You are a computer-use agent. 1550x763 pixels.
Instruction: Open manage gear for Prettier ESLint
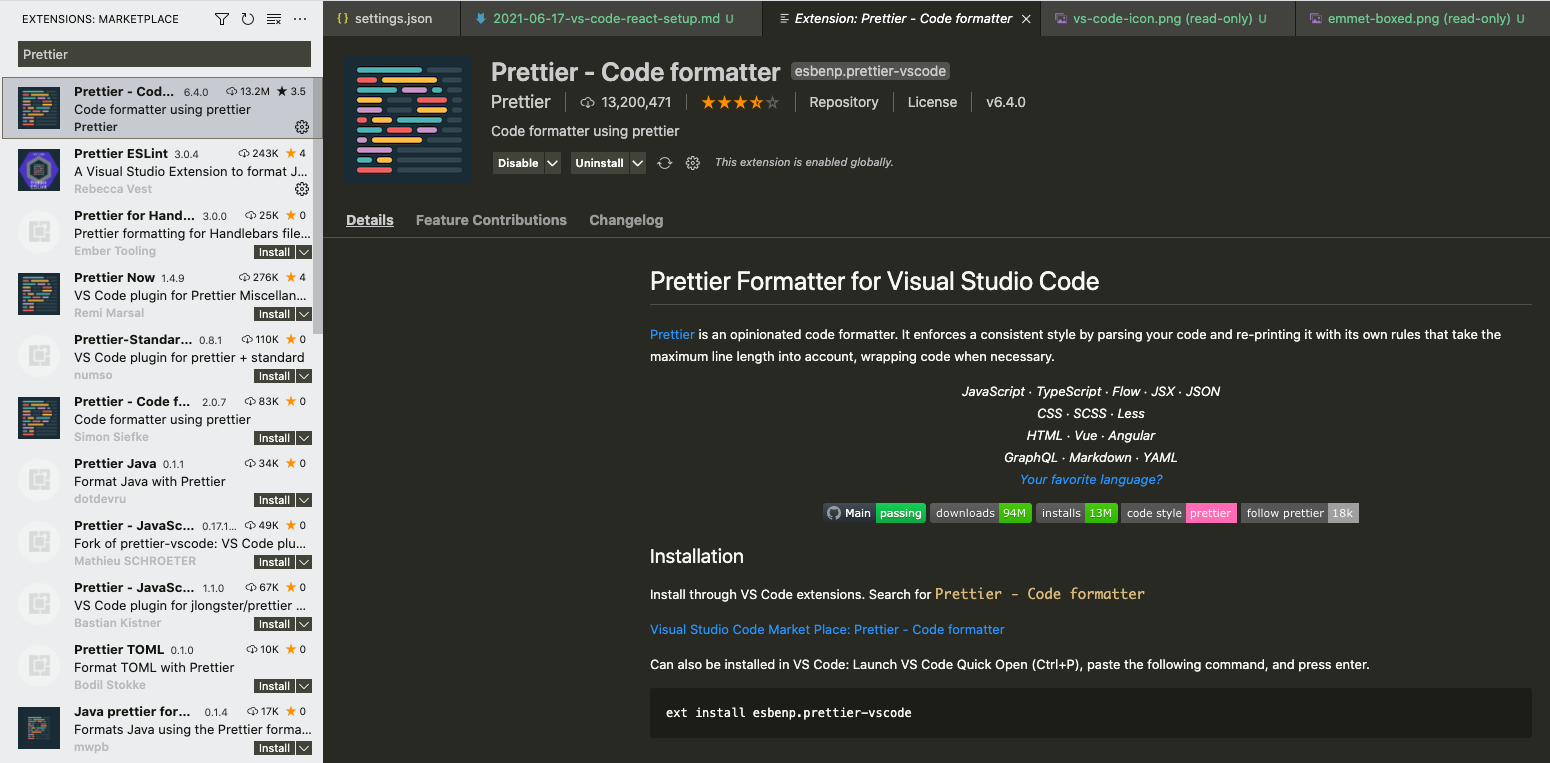tap(302, 189)
